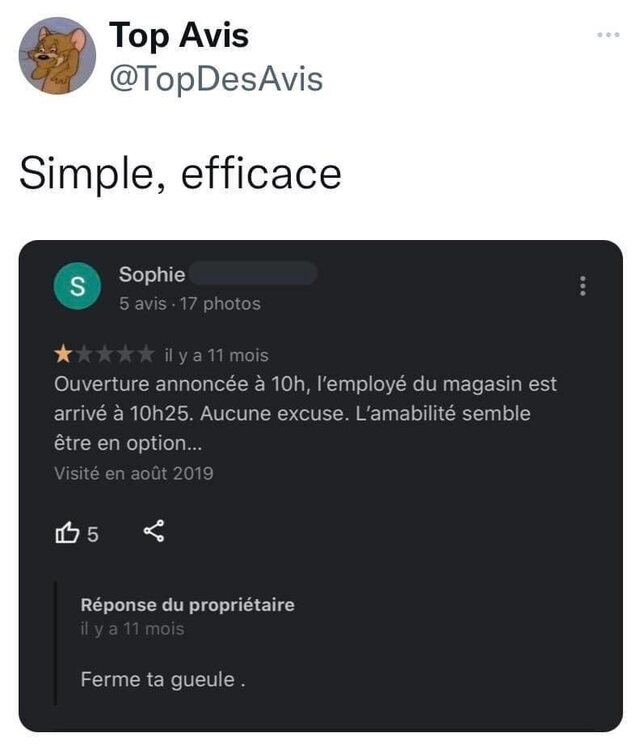The width and height of the screenshot is (640, 750).
Task: Open the review's vertical three-dot menu
Action: tap(582, 286)
